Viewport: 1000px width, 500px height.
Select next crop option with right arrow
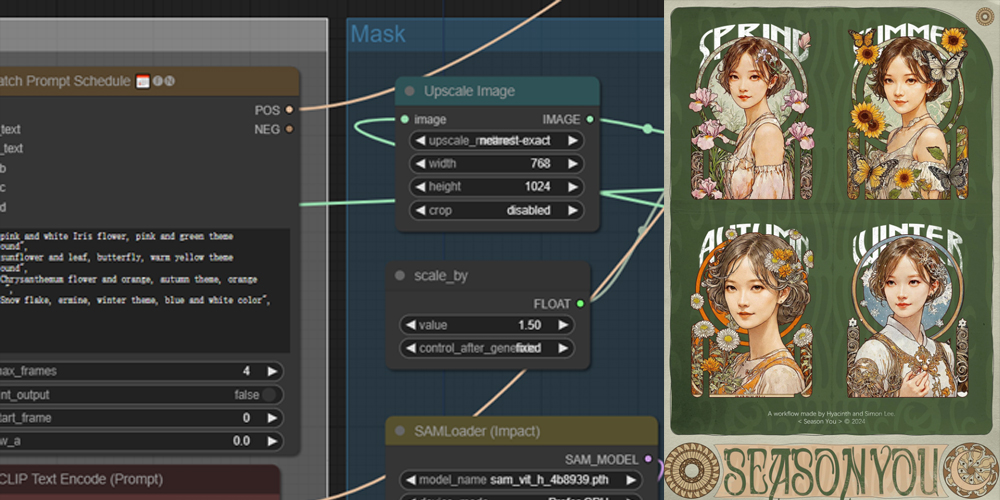pyautogui.click(x=573, y=210)
